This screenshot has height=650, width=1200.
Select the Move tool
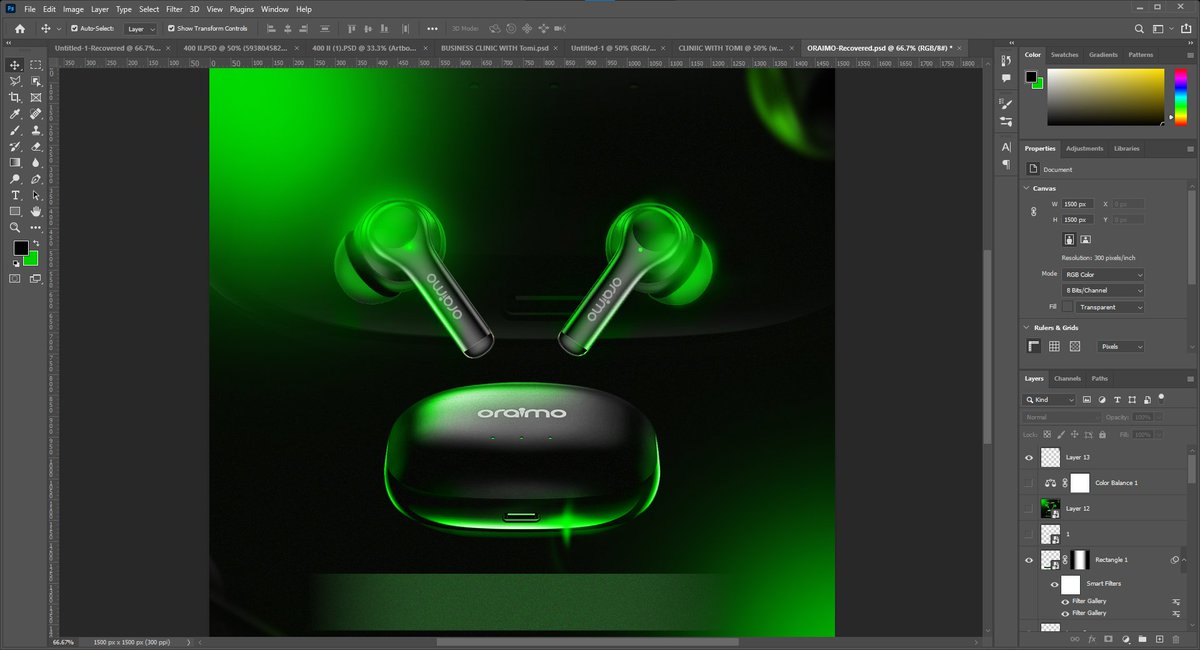pos(15,64)
